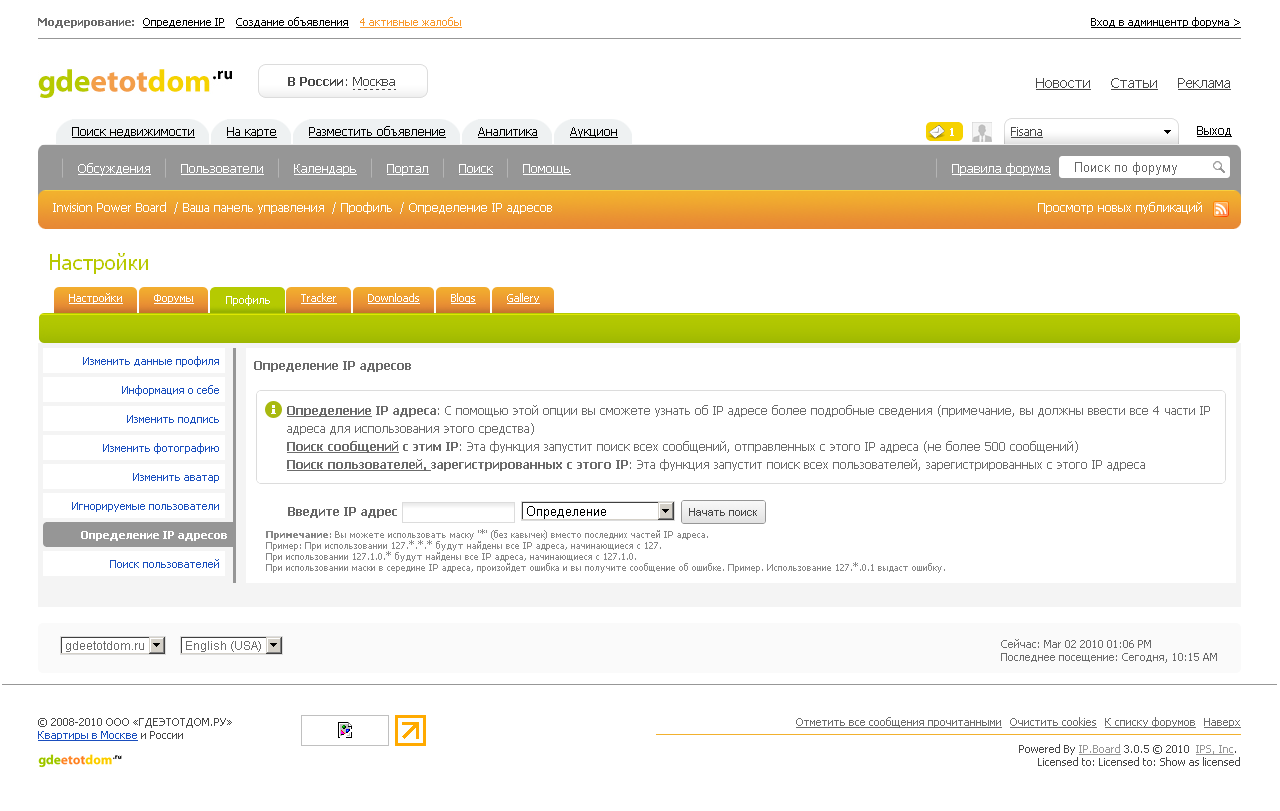Open Правила форума link
The width and height of the screenshot is (1280, 811).
[x=1000, y=169]
